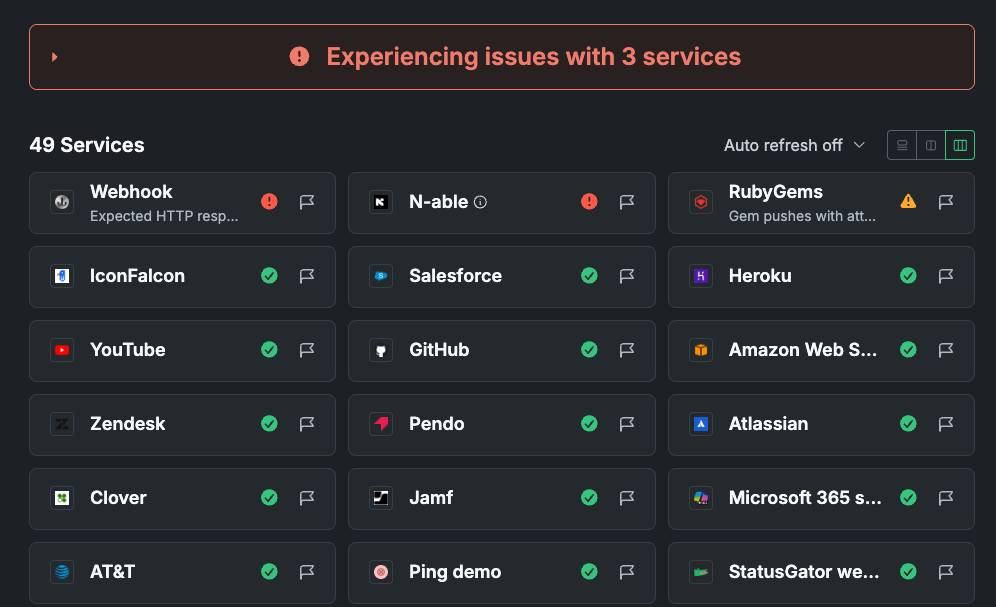This screenshot has height=607, width=996.
Task: Click GitHub's green status checkmark
Action: (x=589, y=350)
